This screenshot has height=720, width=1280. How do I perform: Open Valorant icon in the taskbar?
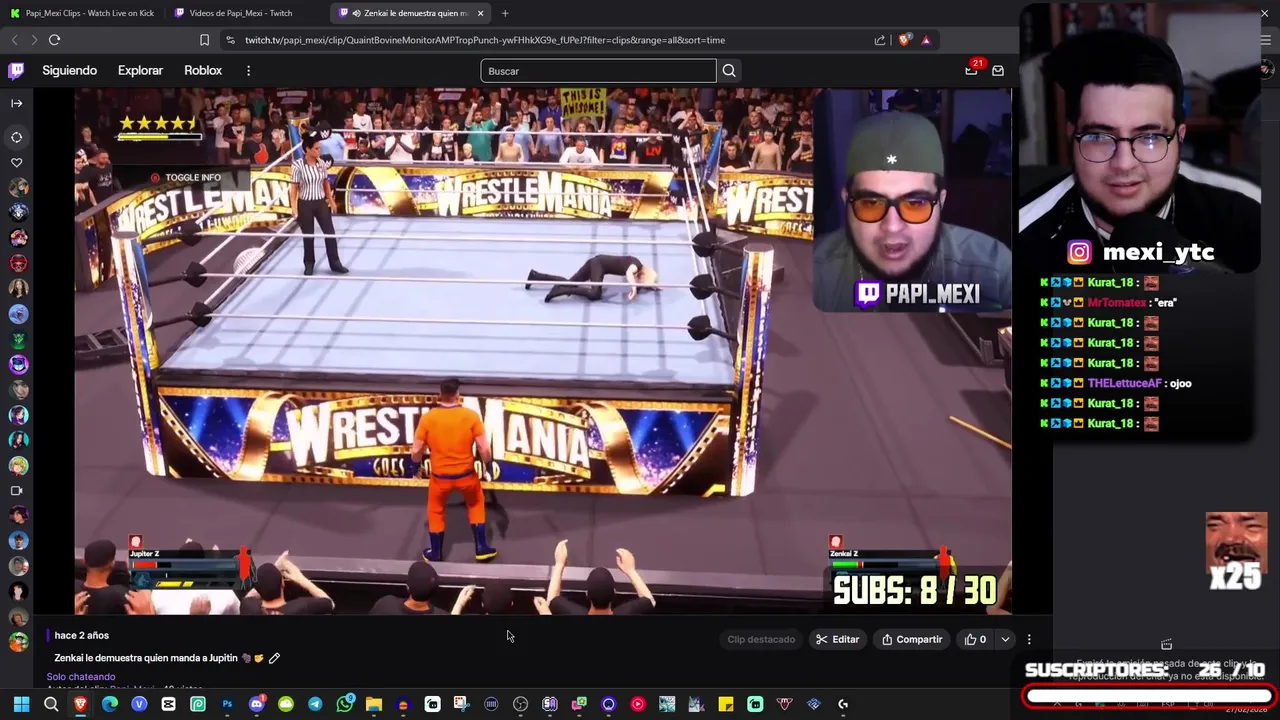click(x=784, y=704)
